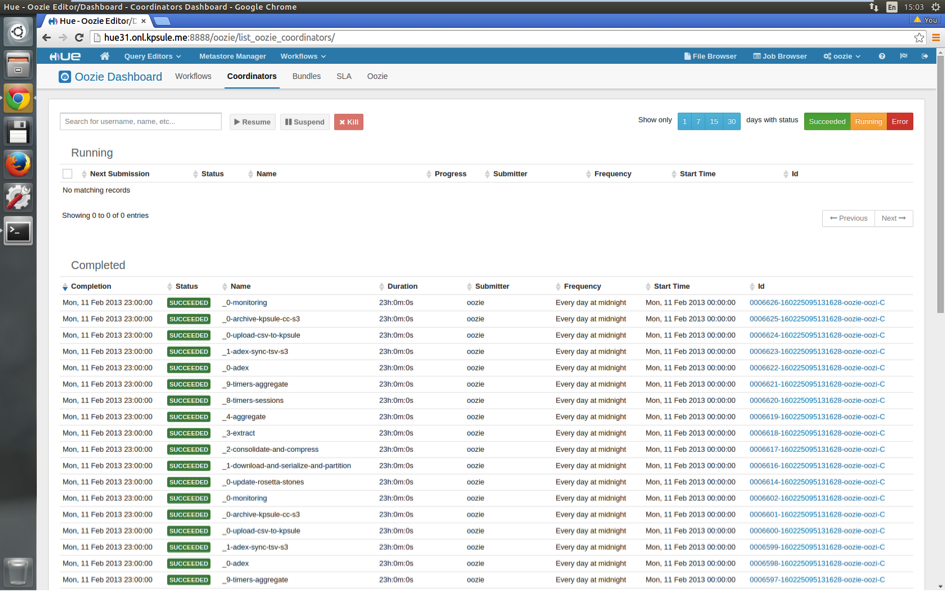Expand the Workflows navbar dropdown
945x591 pixels.
point(303,56)
